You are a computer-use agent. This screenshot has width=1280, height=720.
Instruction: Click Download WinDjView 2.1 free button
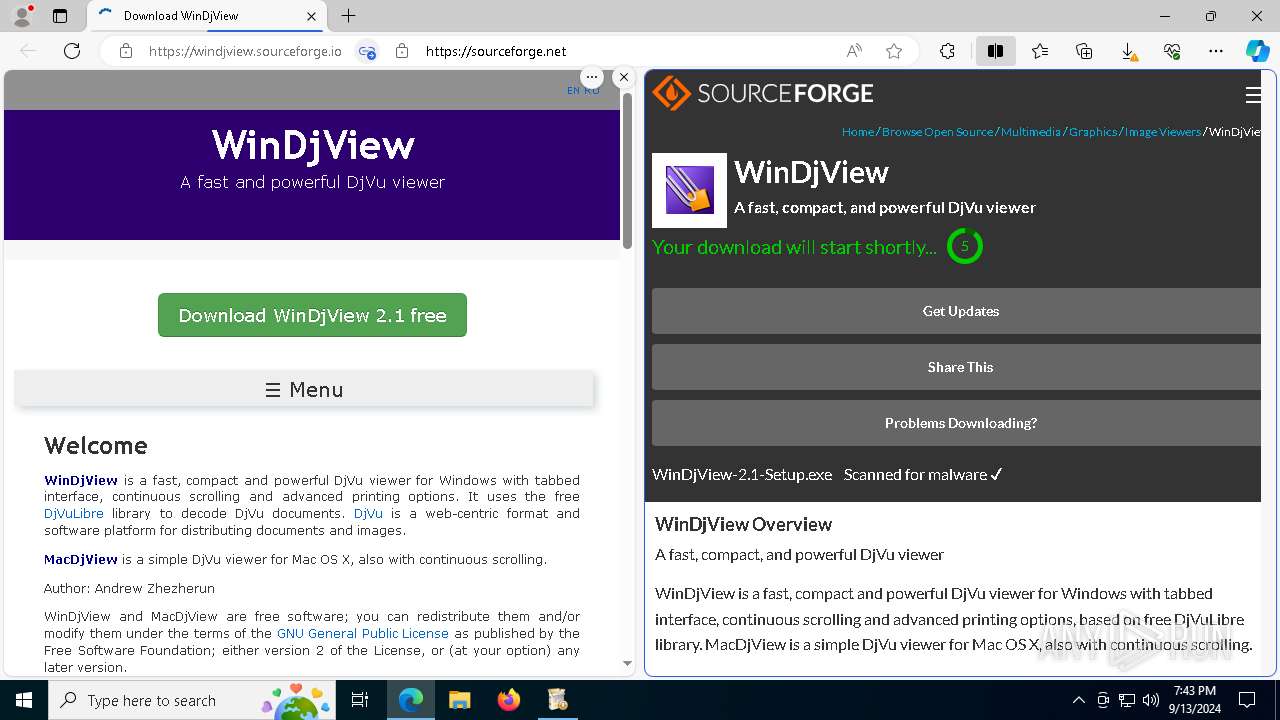point(312,315)
